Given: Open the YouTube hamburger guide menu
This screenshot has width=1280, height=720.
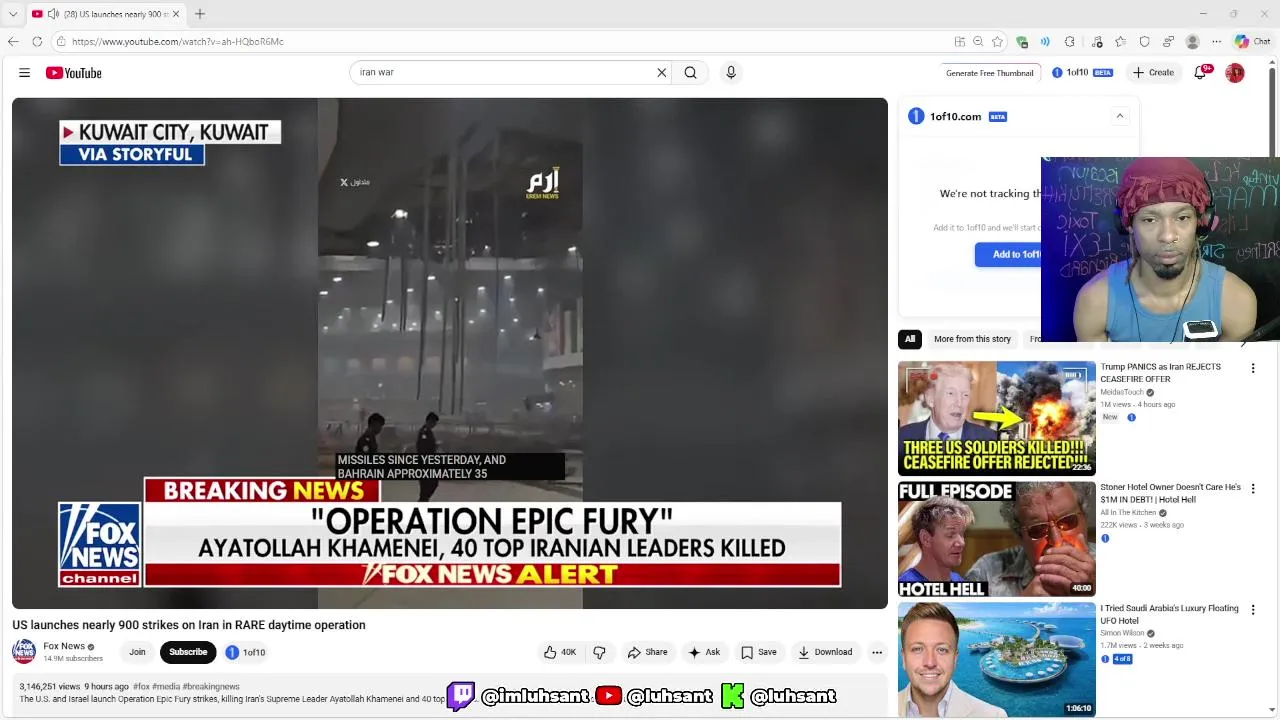Looking at the screenshot, I should click(24, 73).
